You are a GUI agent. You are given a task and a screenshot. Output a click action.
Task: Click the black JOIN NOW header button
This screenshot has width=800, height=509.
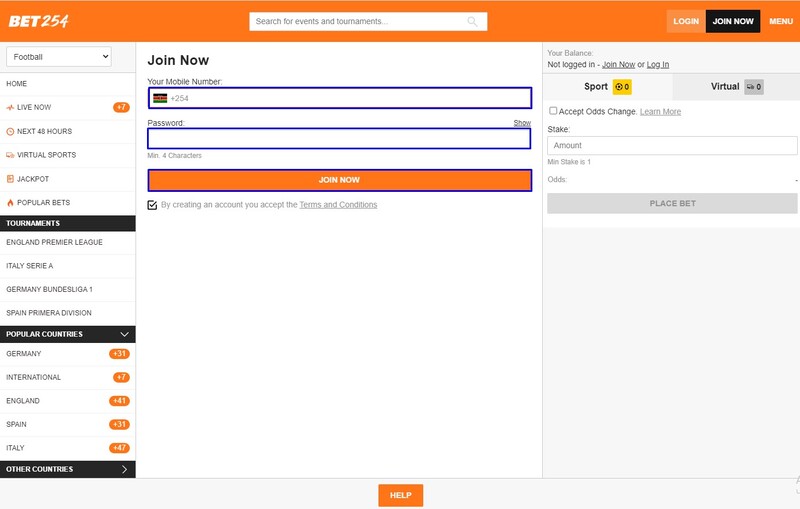pos(733,21)
